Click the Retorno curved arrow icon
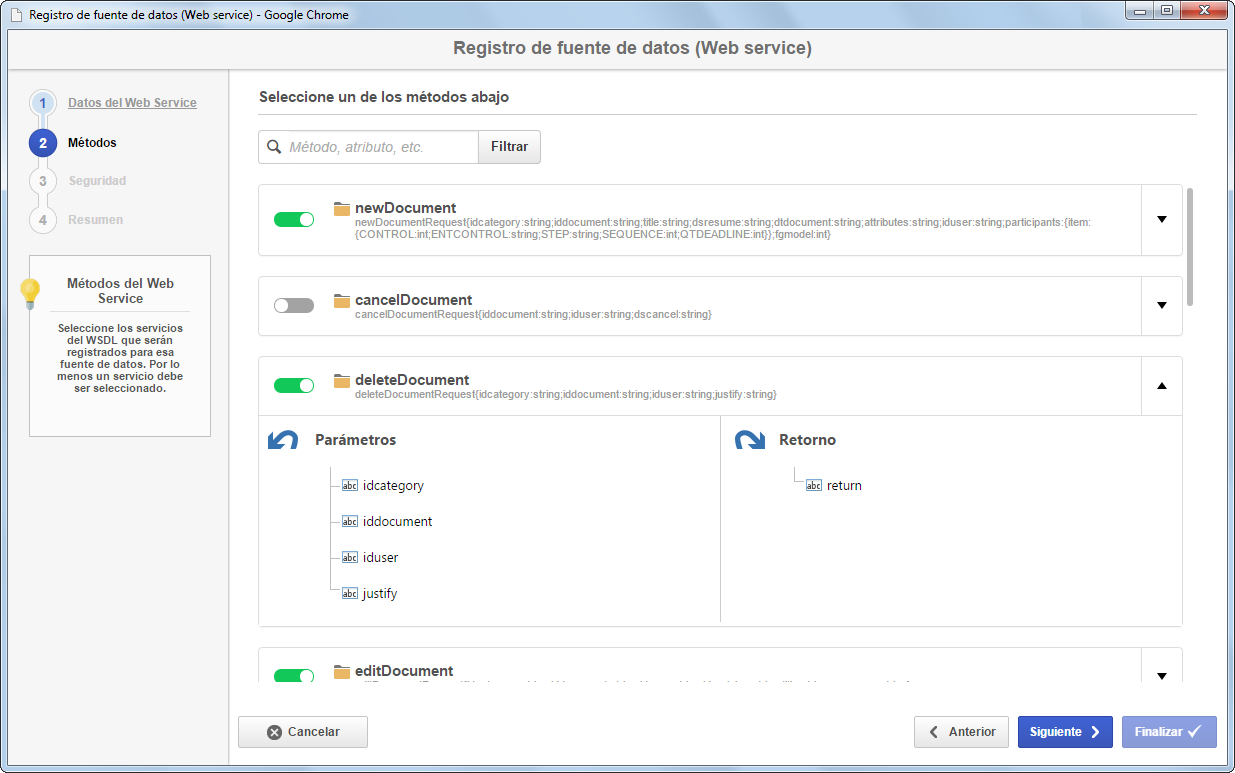 [750, 440]
